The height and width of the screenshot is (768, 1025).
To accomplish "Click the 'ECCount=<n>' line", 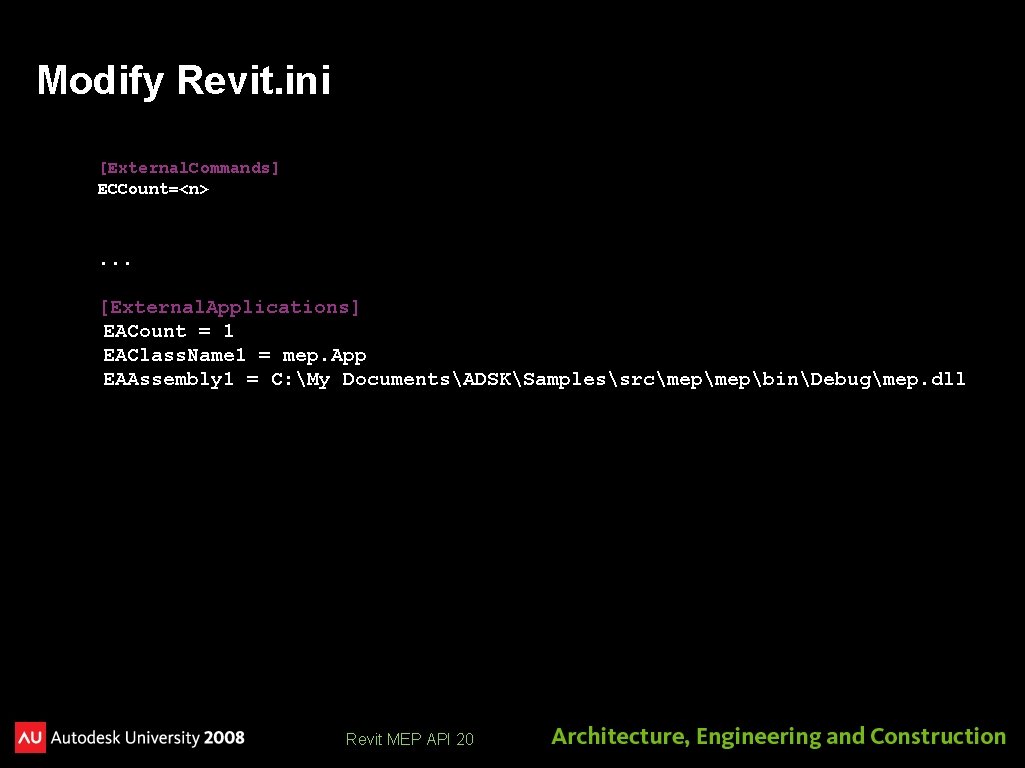I will (x=153, y=189).
